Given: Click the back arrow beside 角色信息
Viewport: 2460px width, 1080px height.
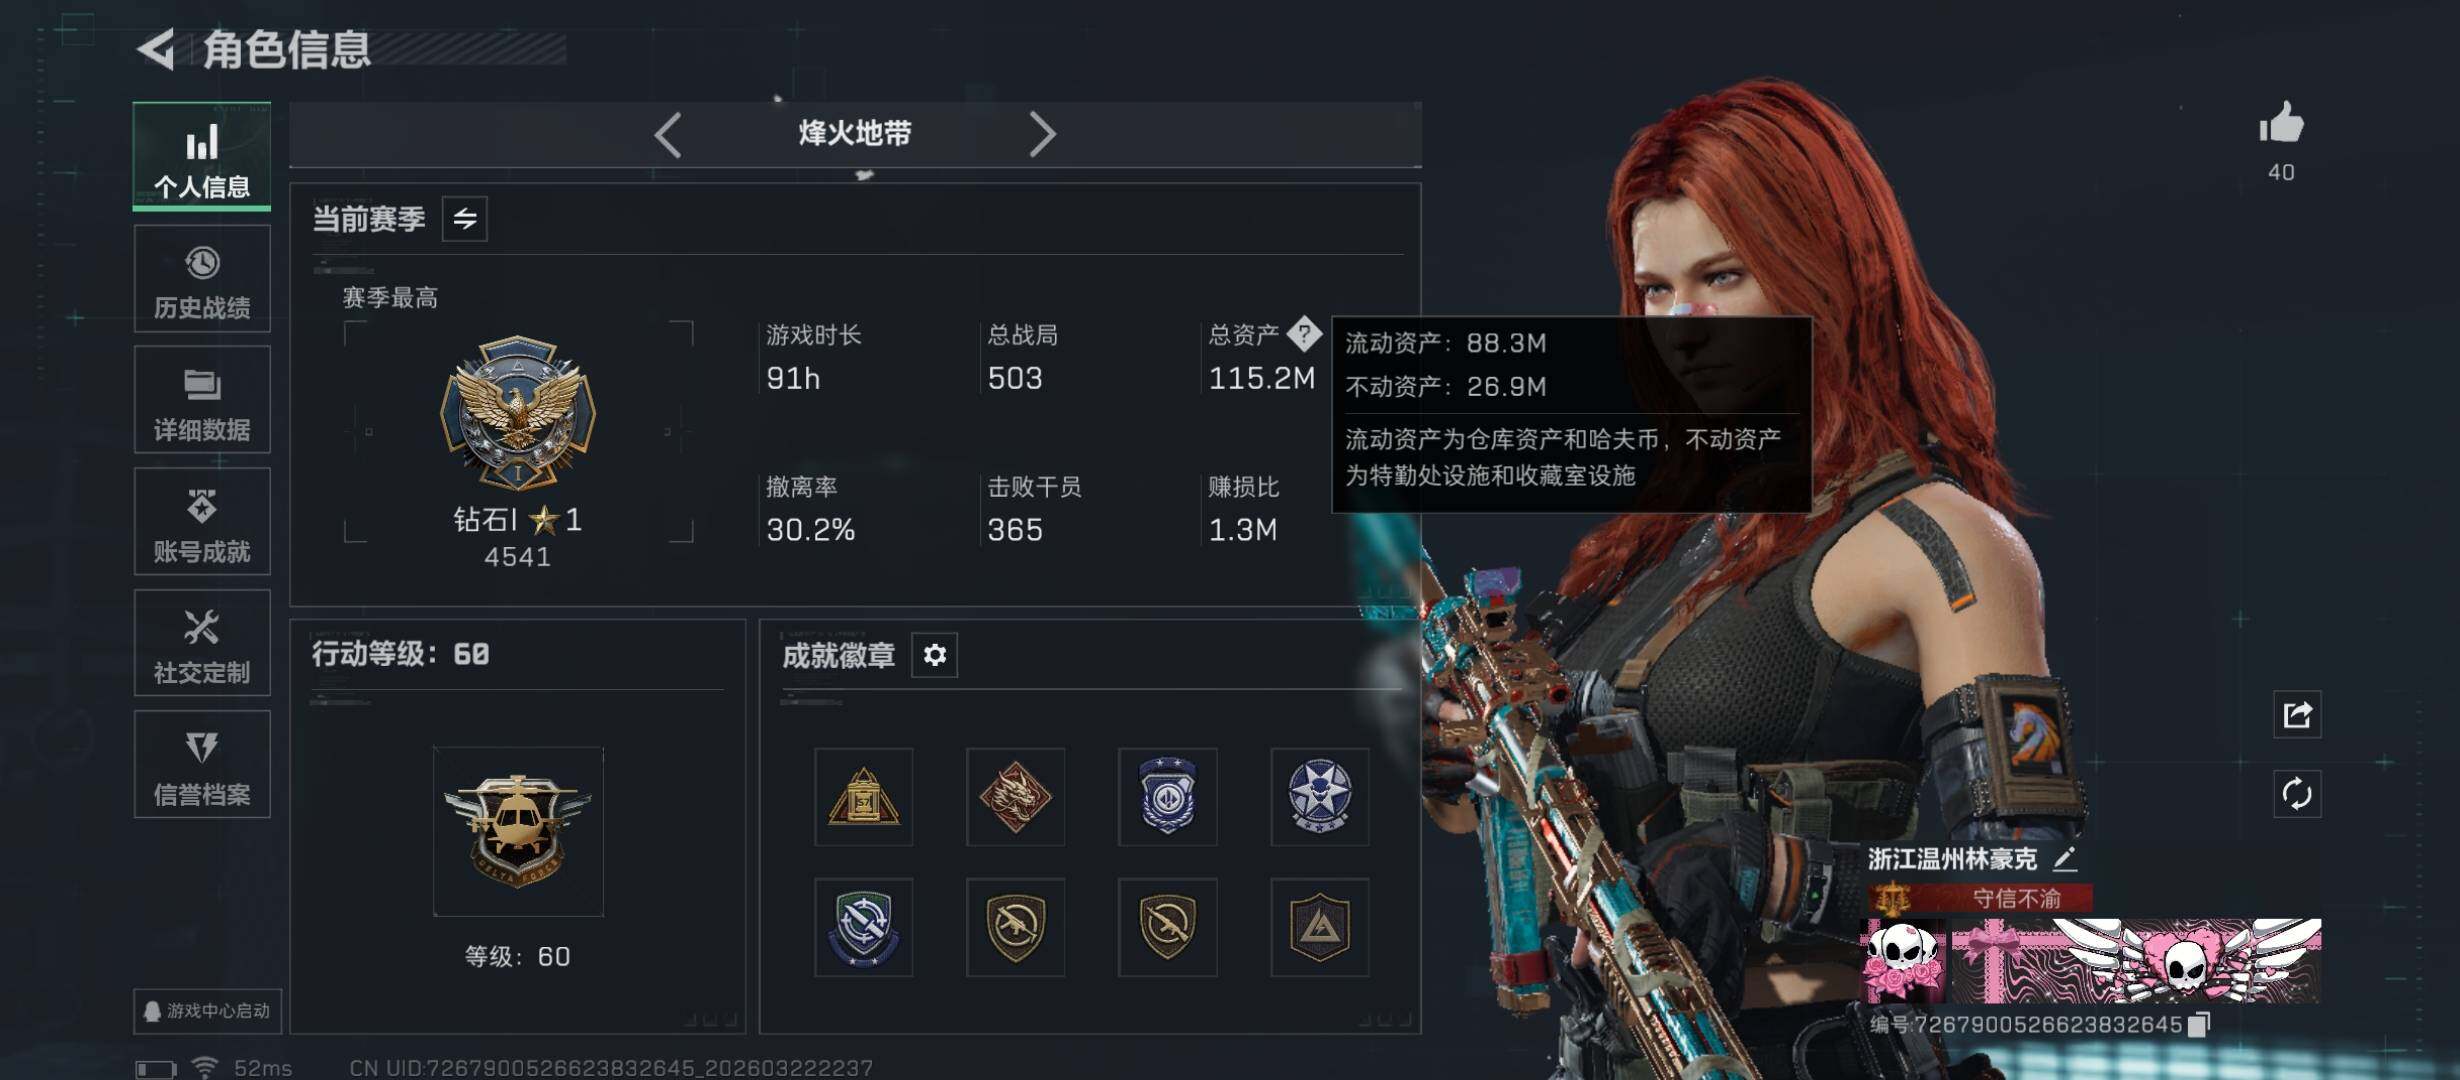Looking at the screenshot, I should point(157,49).
